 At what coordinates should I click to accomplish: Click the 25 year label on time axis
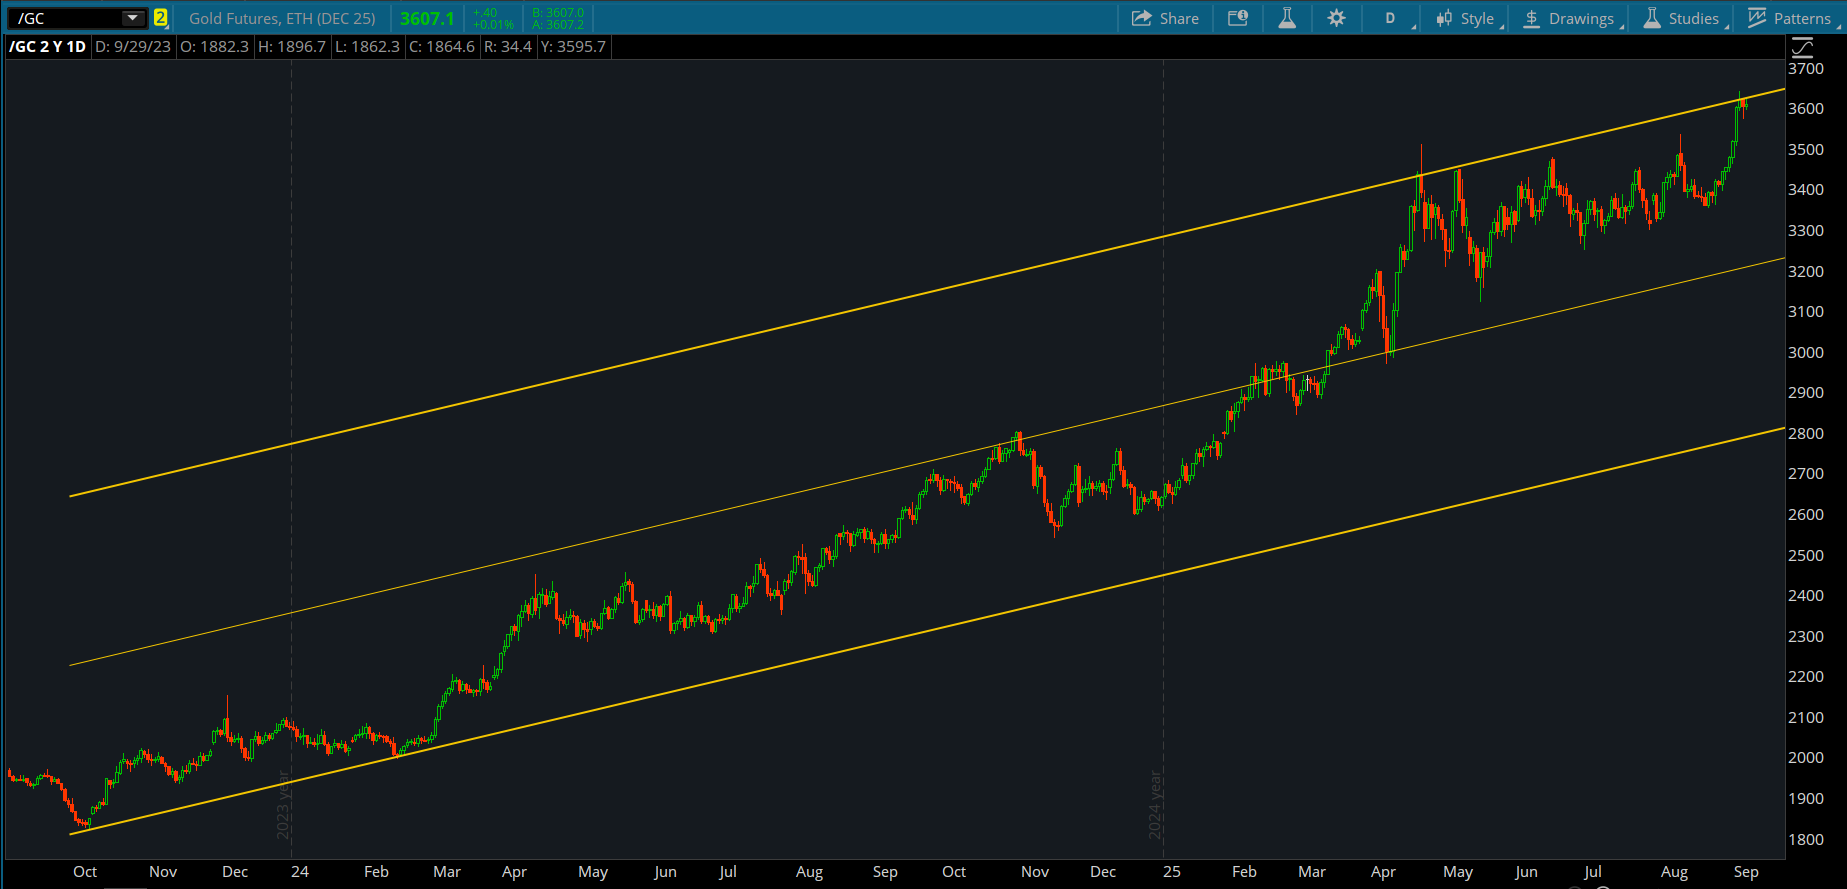coord(1172,871)
